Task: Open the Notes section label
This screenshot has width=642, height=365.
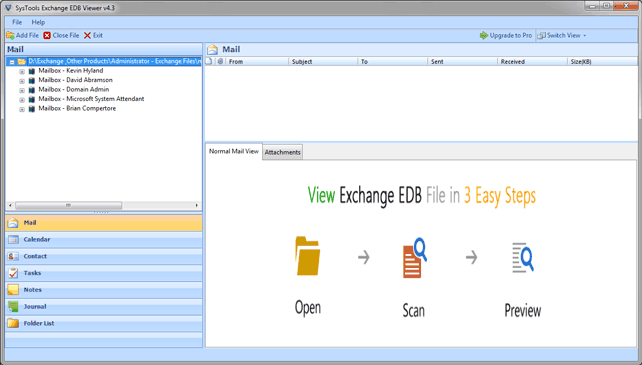Action: (33, 290)
